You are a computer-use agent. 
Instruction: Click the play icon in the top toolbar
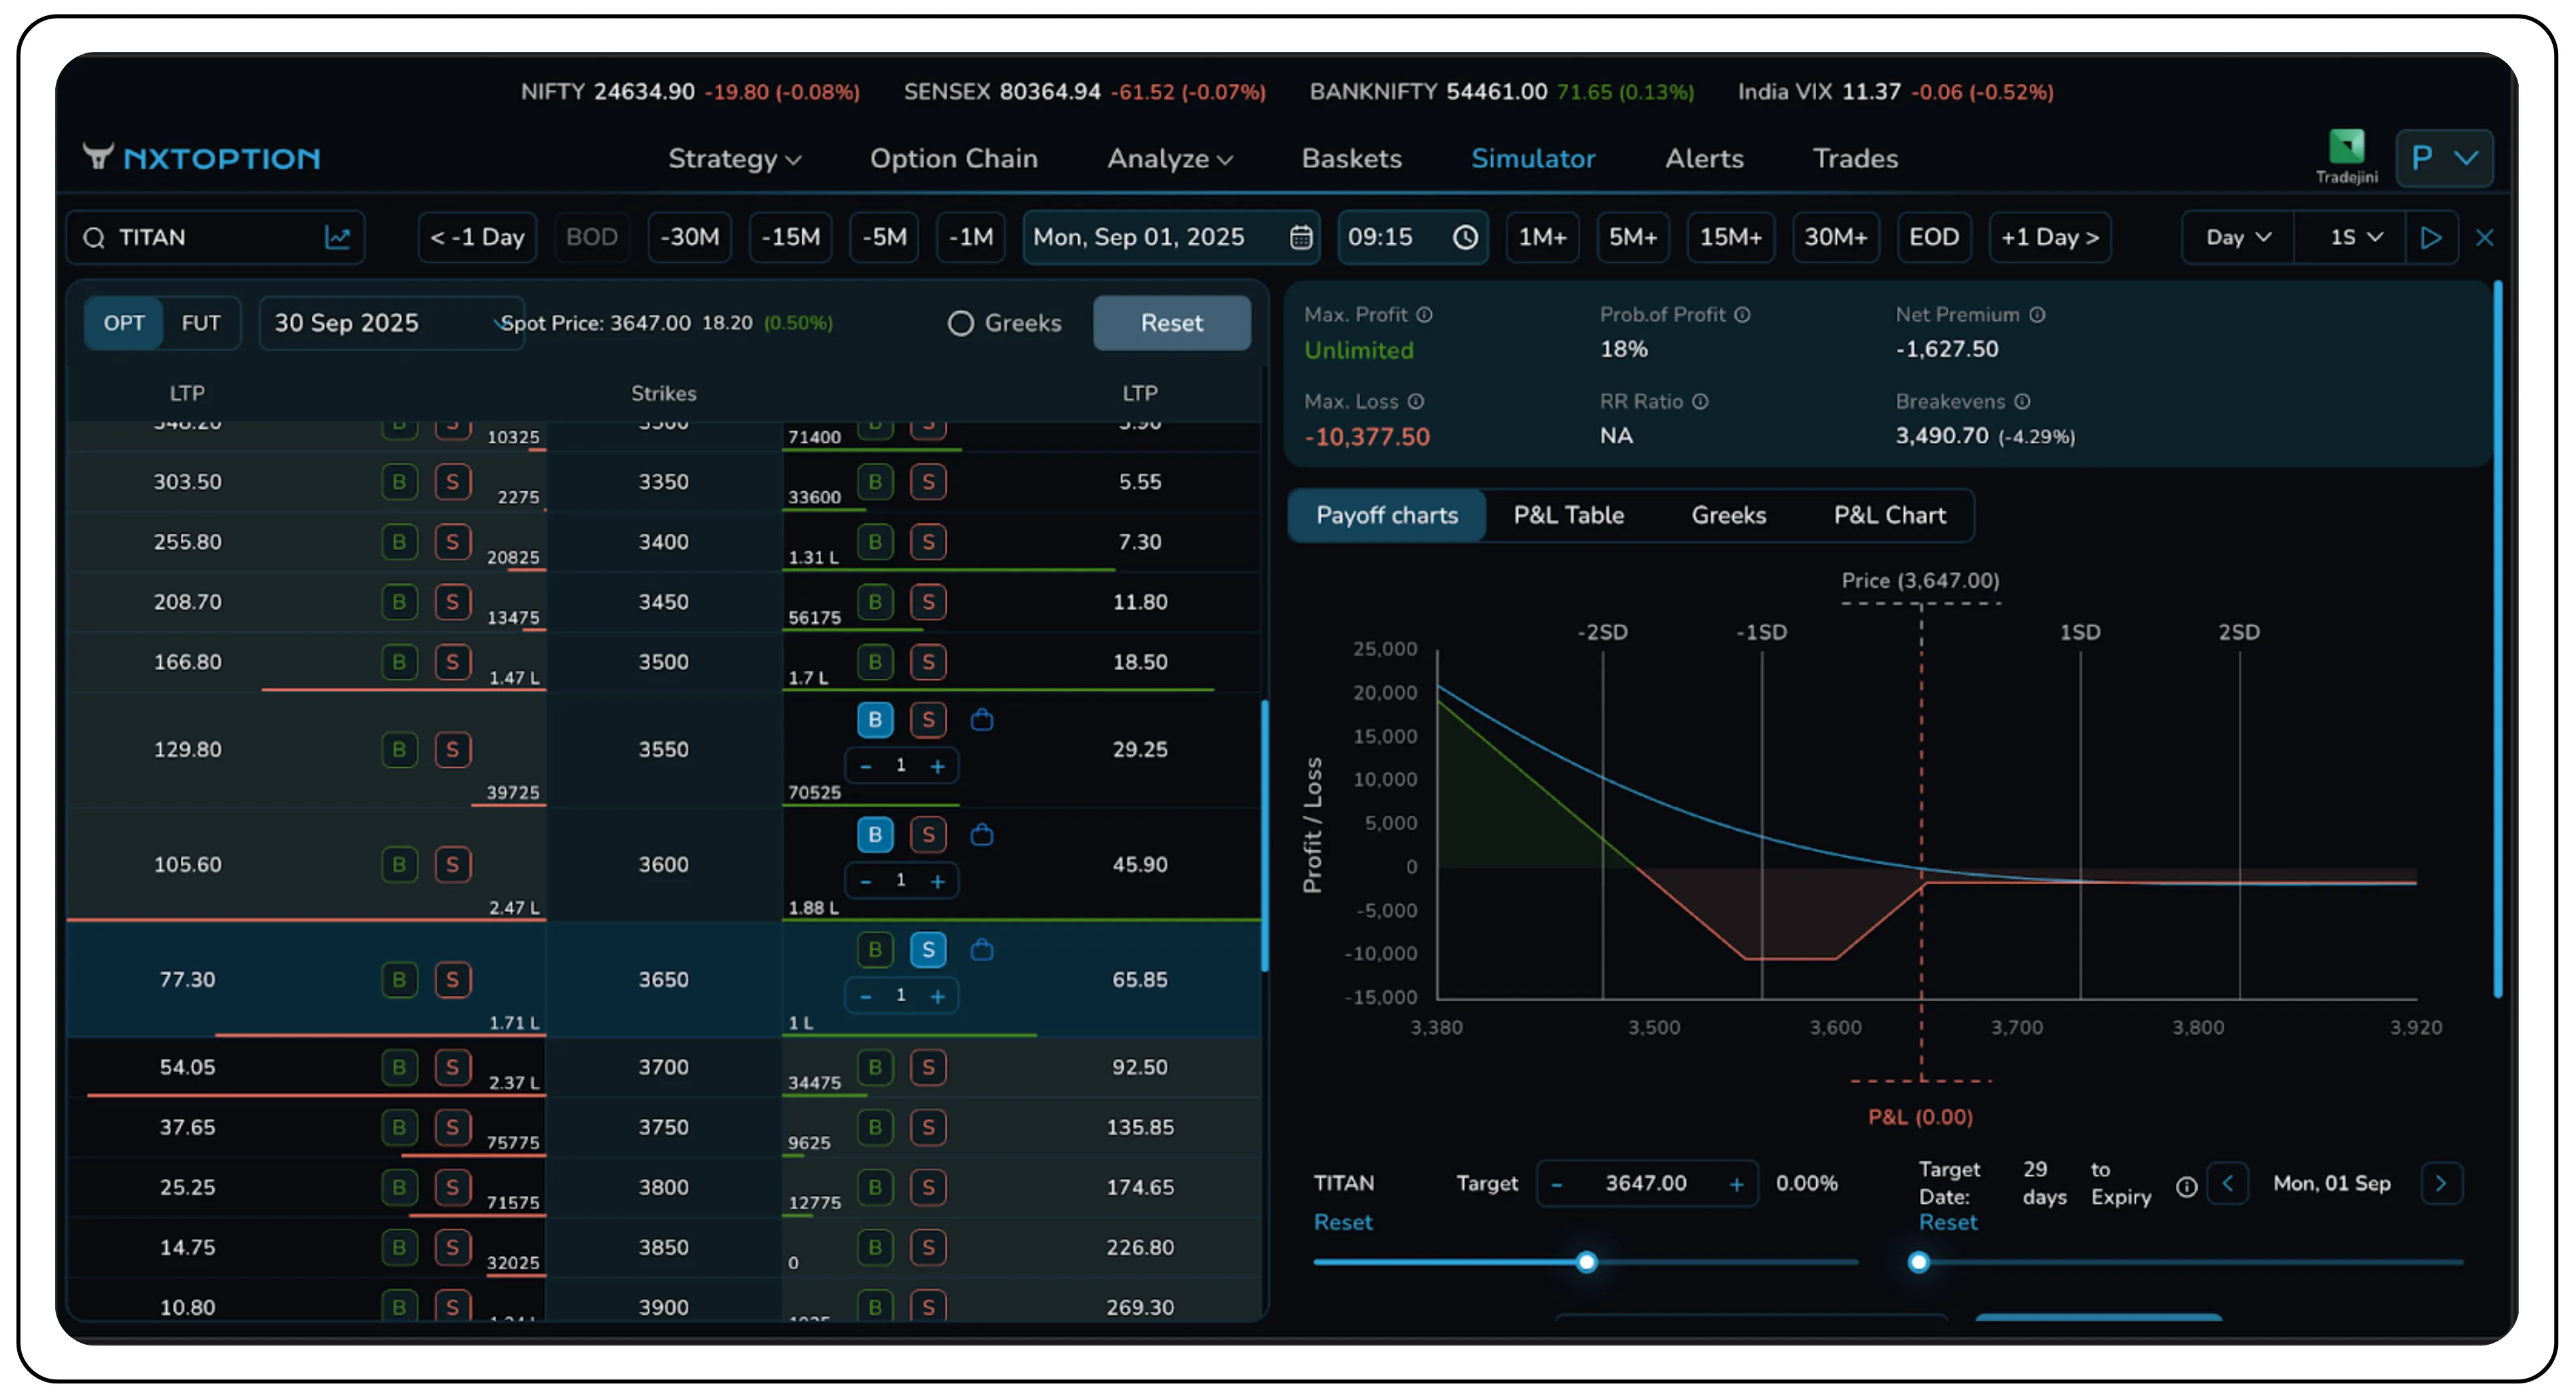(2432, 237)
